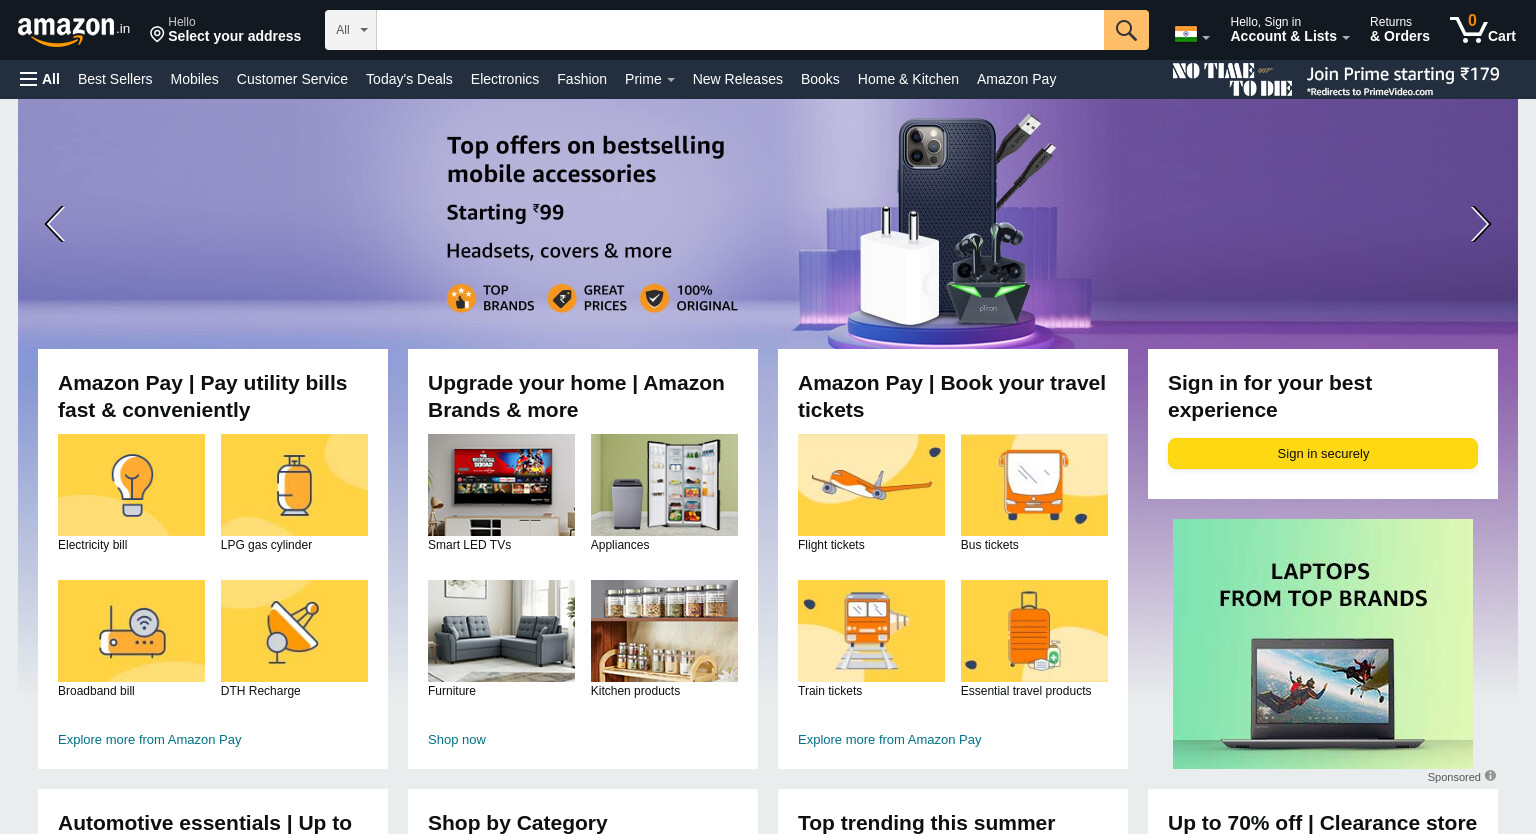Open the Best Sellers menu item
The height and width of the screenshot is (834, 1536).
click(x=115, y=79)
